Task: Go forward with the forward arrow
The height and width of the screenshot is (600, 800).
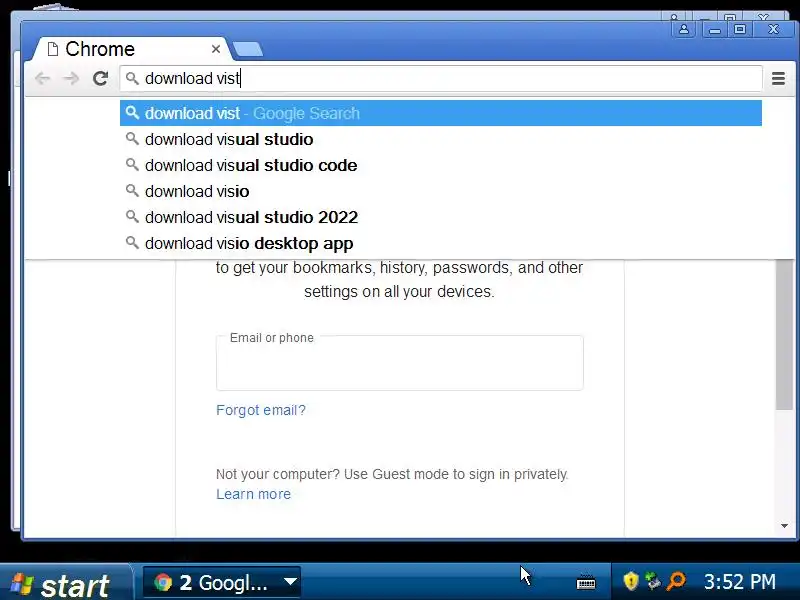Action: click(x=71, y=79)
